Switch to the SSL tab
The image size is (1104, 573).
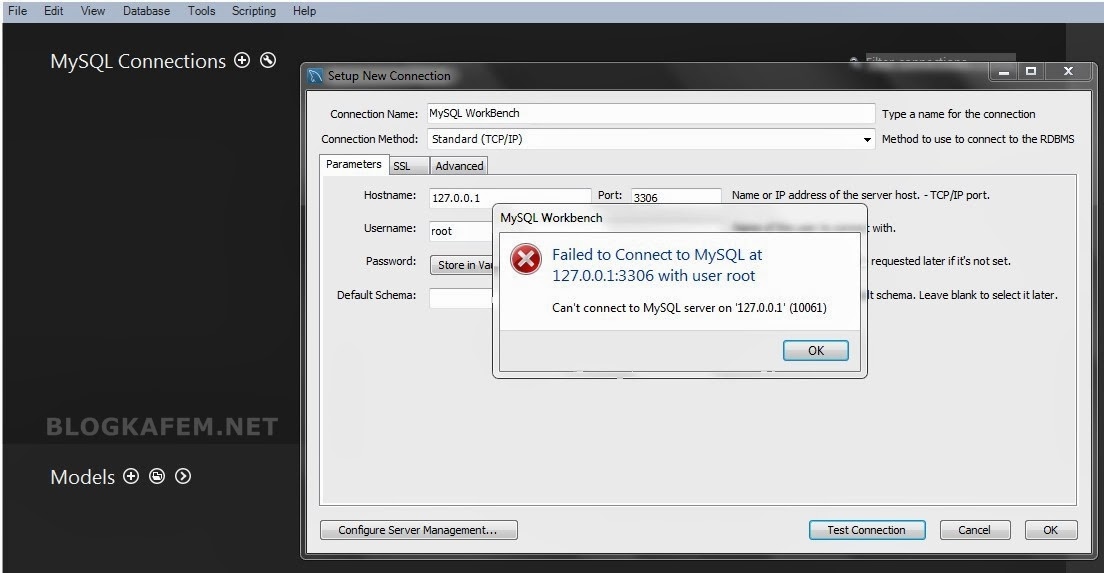(x=409, y=166)
